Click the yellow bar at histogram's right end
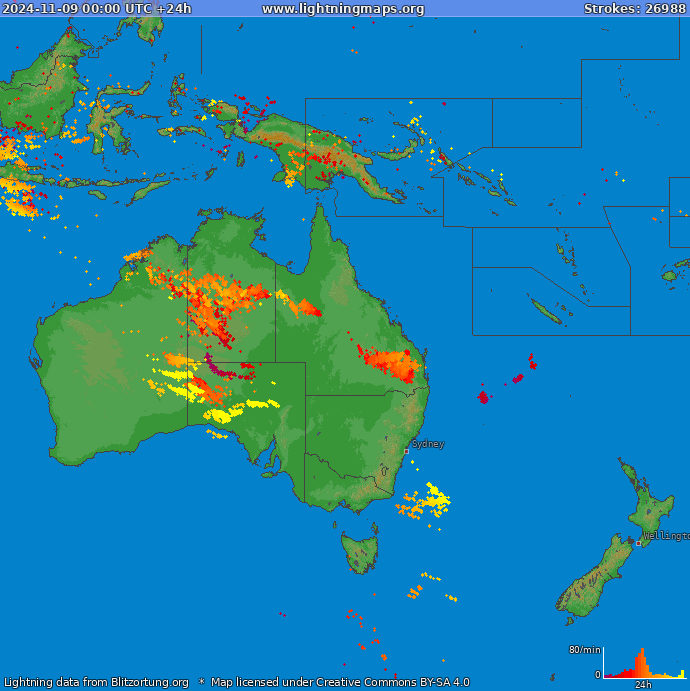690x691 pixels. coord(682,674)
